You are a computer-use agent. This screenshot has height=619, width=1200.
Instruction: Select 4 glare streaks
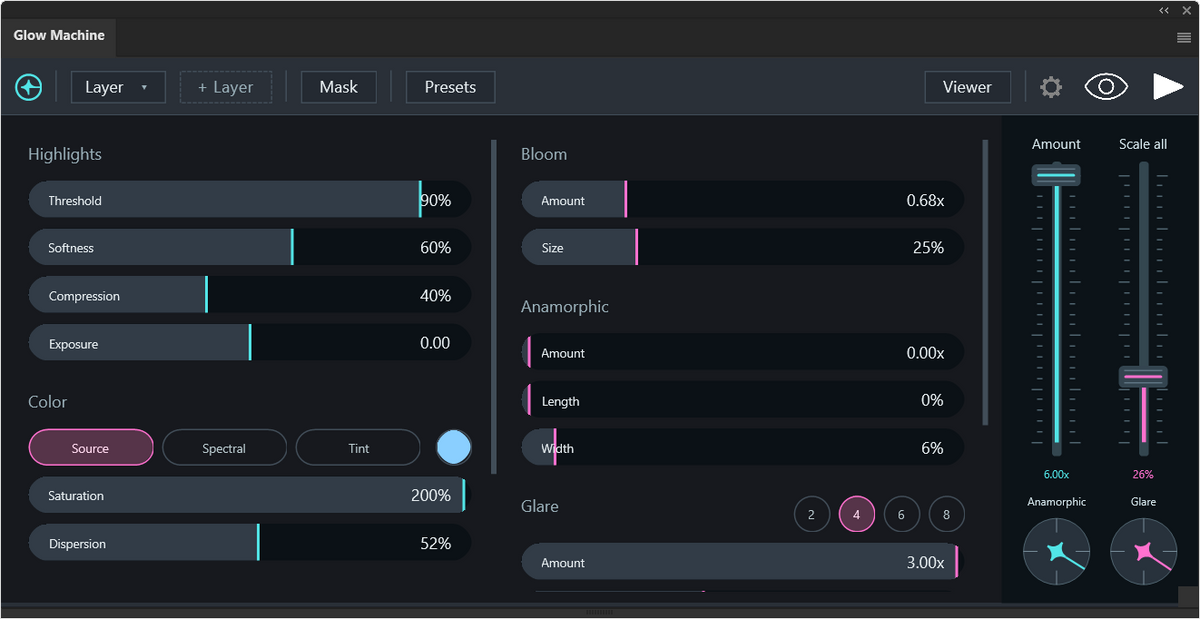(857, 515)
